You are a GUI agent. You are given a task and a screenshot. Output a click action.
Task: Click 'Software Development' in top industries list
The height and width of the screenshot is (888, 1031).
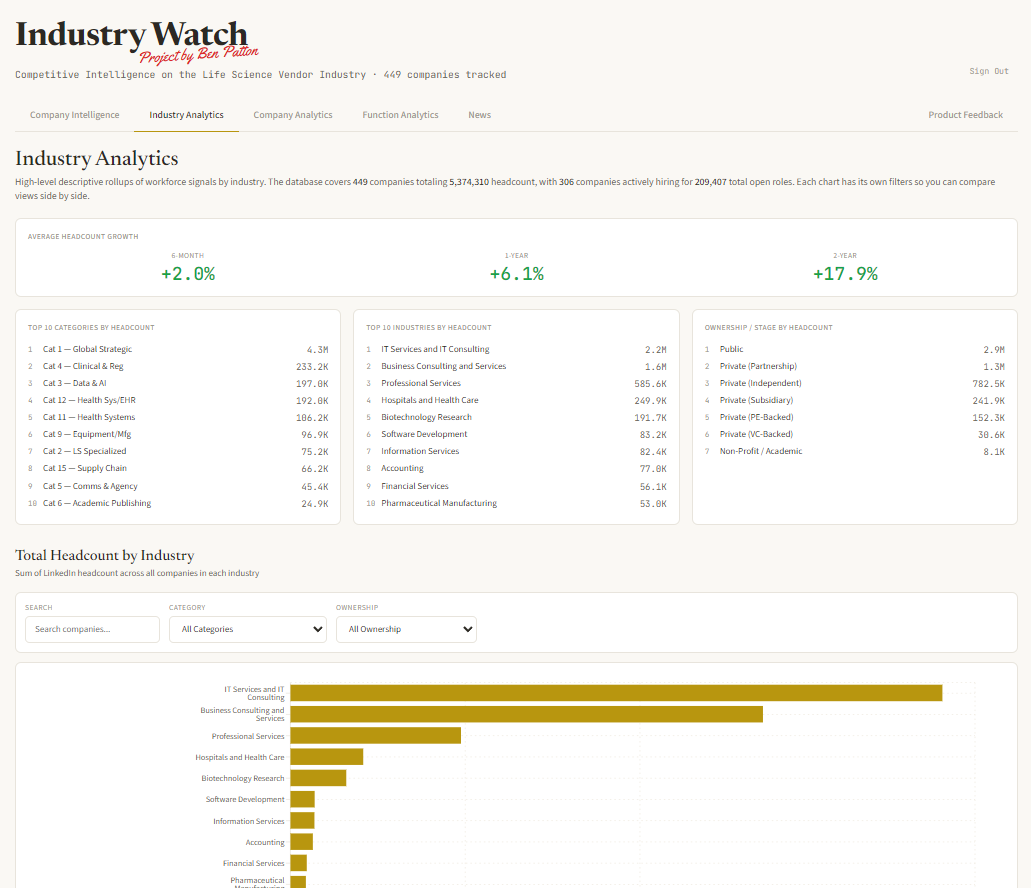pyautogui.click(x=516, y=434)
